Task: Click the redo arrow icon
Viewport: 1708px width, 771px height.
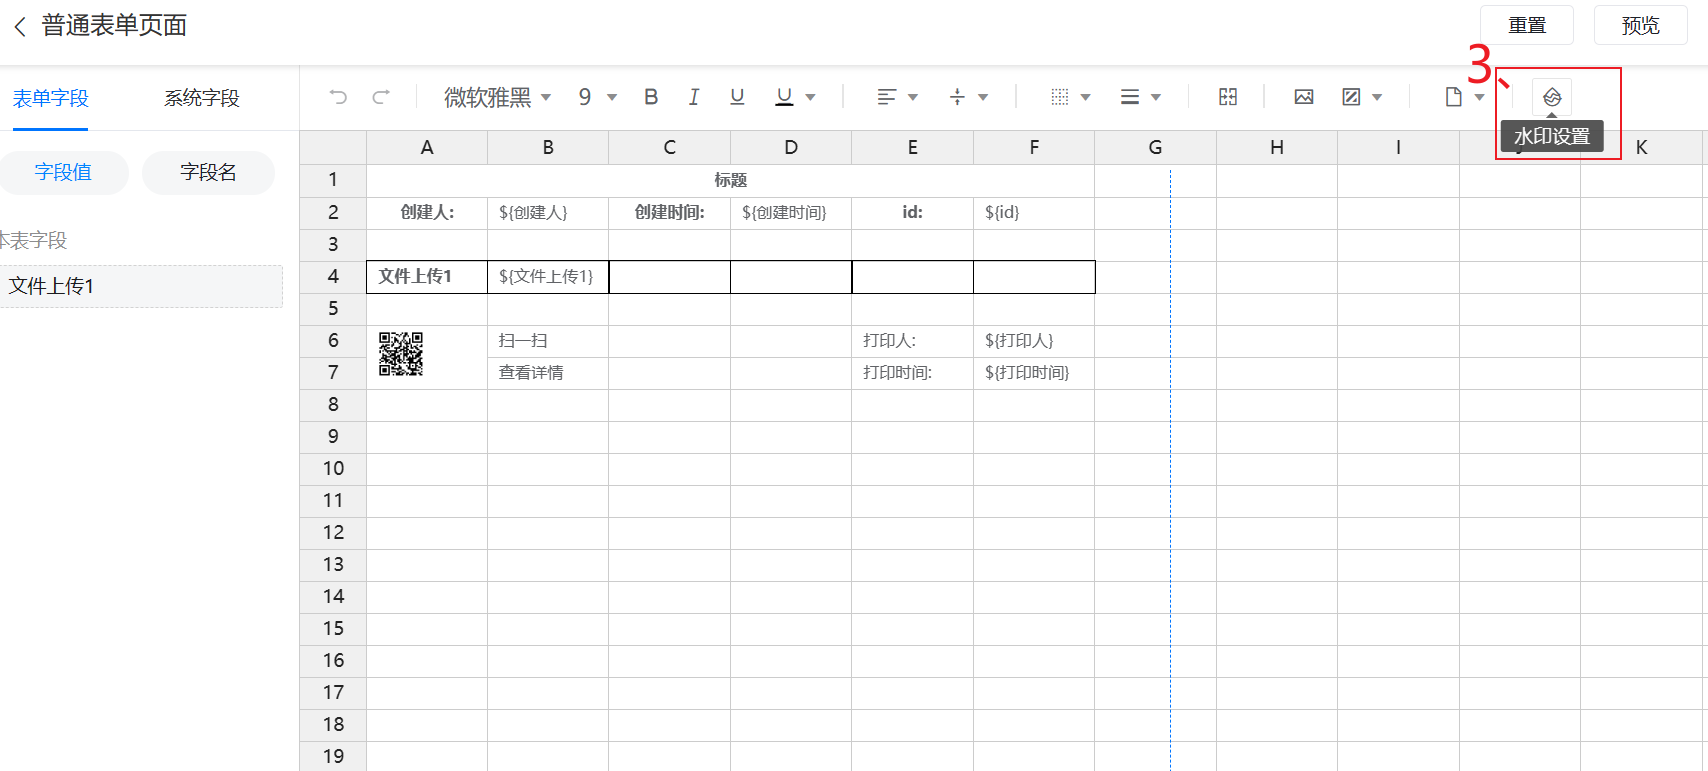Action: 381,97
